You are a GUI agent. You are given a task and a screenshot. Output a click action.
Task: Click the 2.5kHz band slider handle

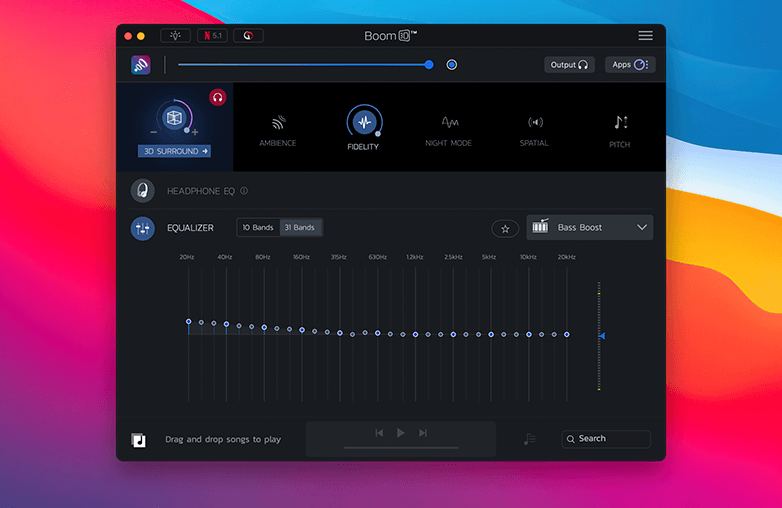tap(453, 335)
